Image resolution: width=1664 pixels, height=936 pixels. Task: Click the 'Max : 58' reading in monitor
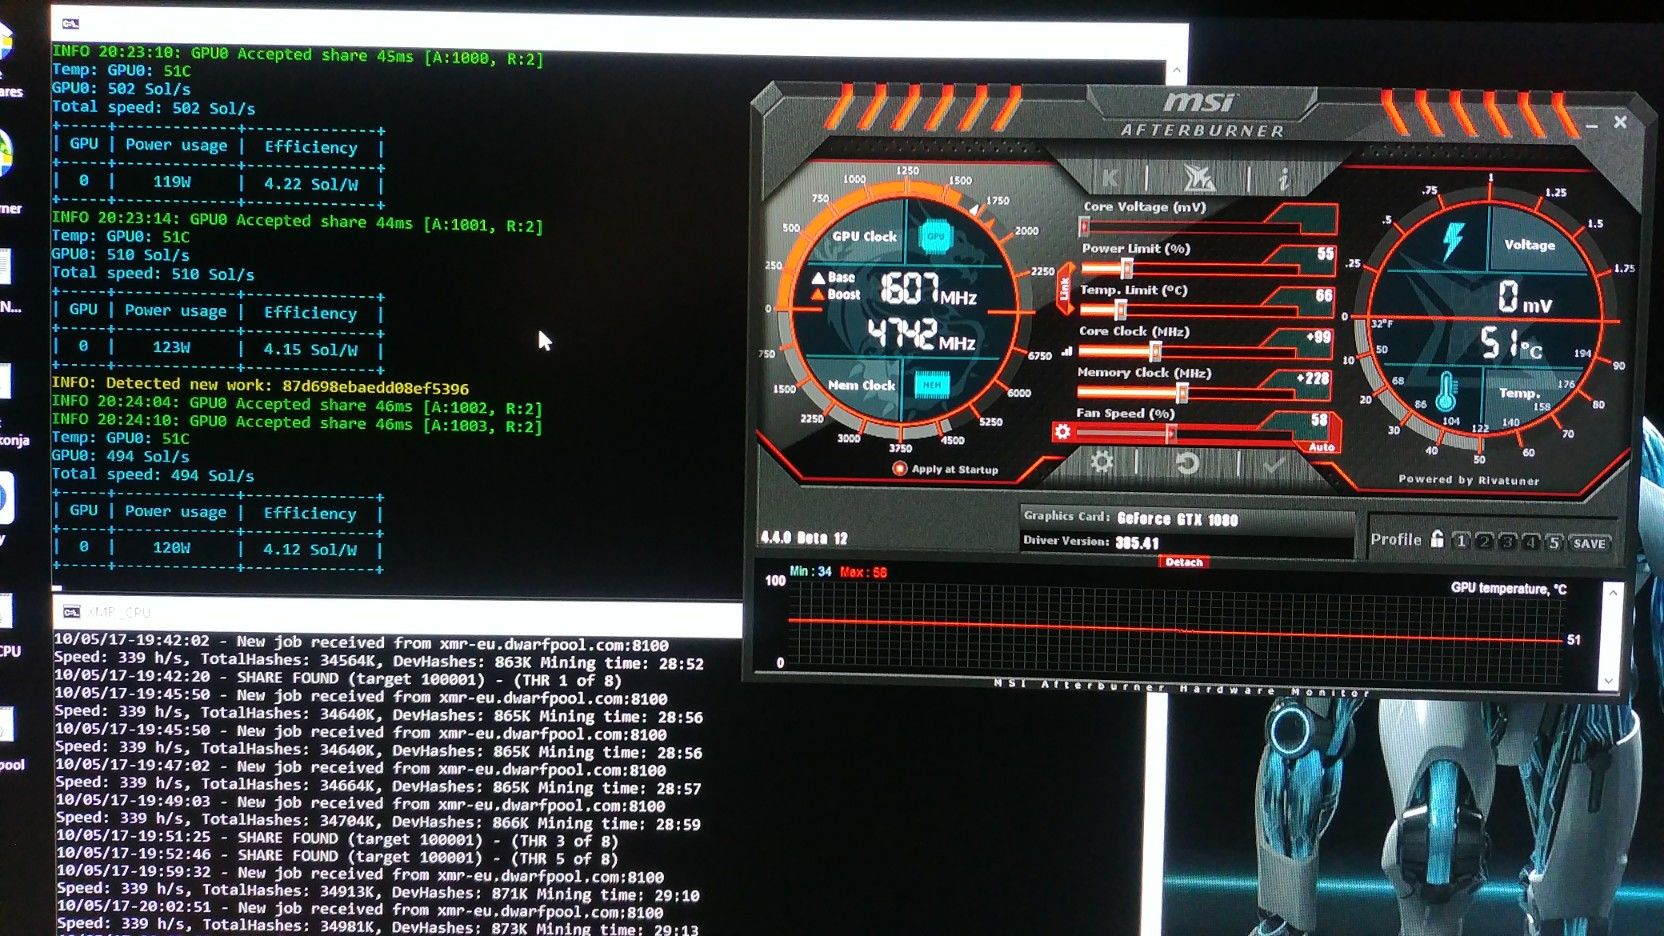pos(863,572)
